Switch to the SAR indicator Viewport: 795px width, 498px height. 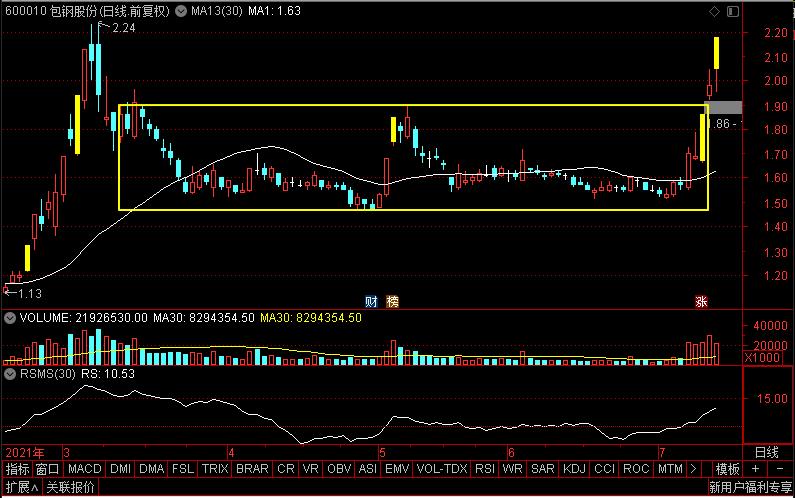tap(543, 469)
